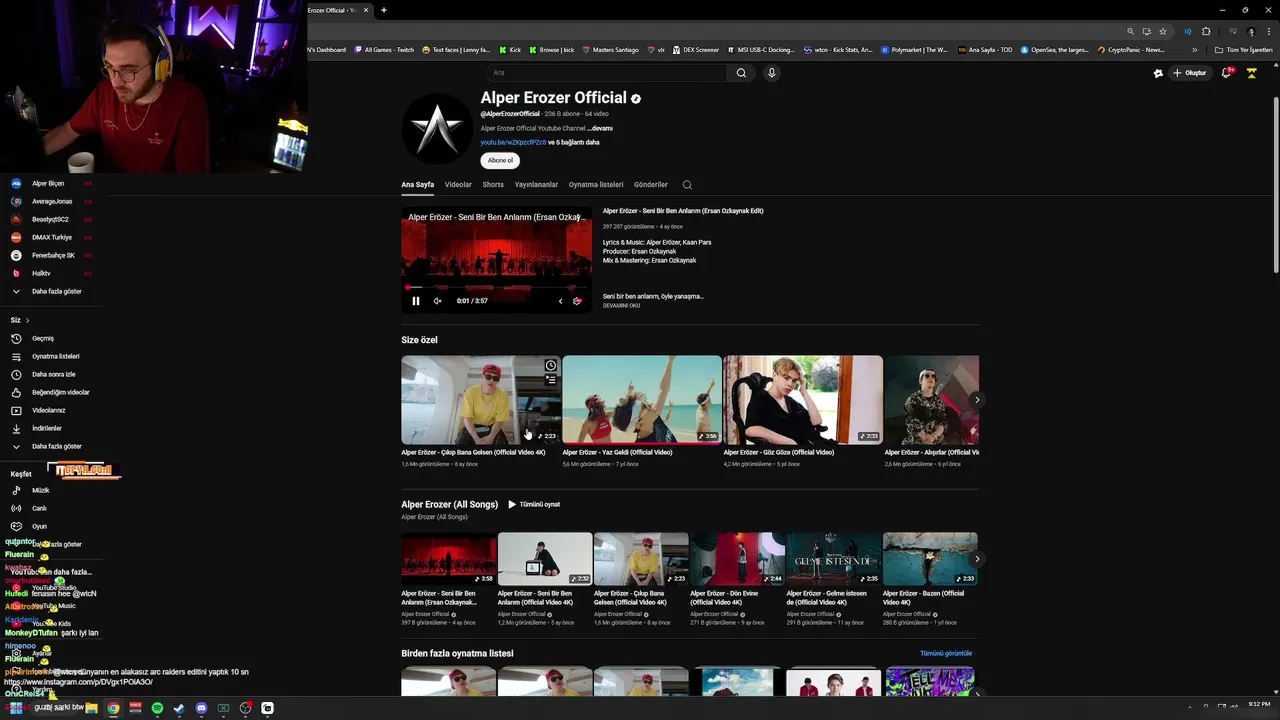Search within channel magnifier icon
Screen dimensions: 1280x720
[687, 185]
